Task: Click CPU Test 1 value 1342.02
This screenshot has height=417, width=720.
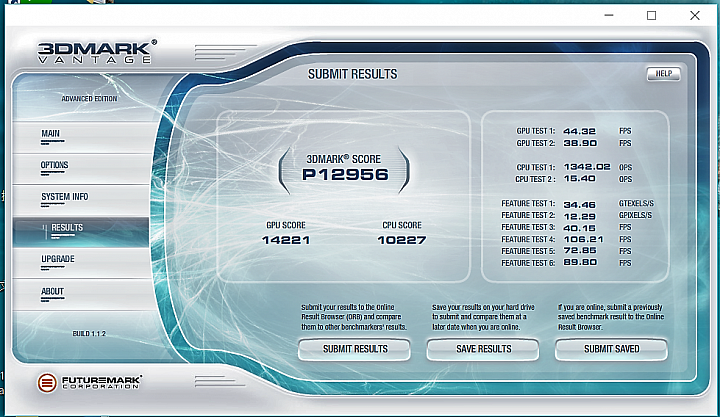Action: (x=587, y=167)
